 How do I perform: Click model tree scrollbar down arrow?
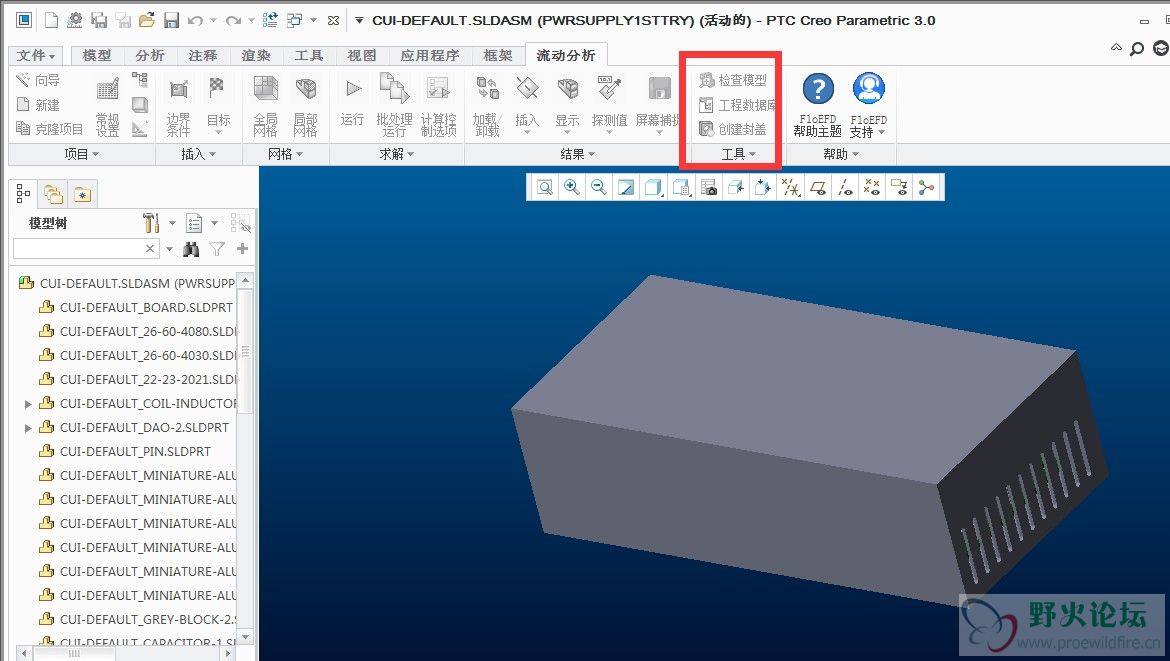click(245, 636)
